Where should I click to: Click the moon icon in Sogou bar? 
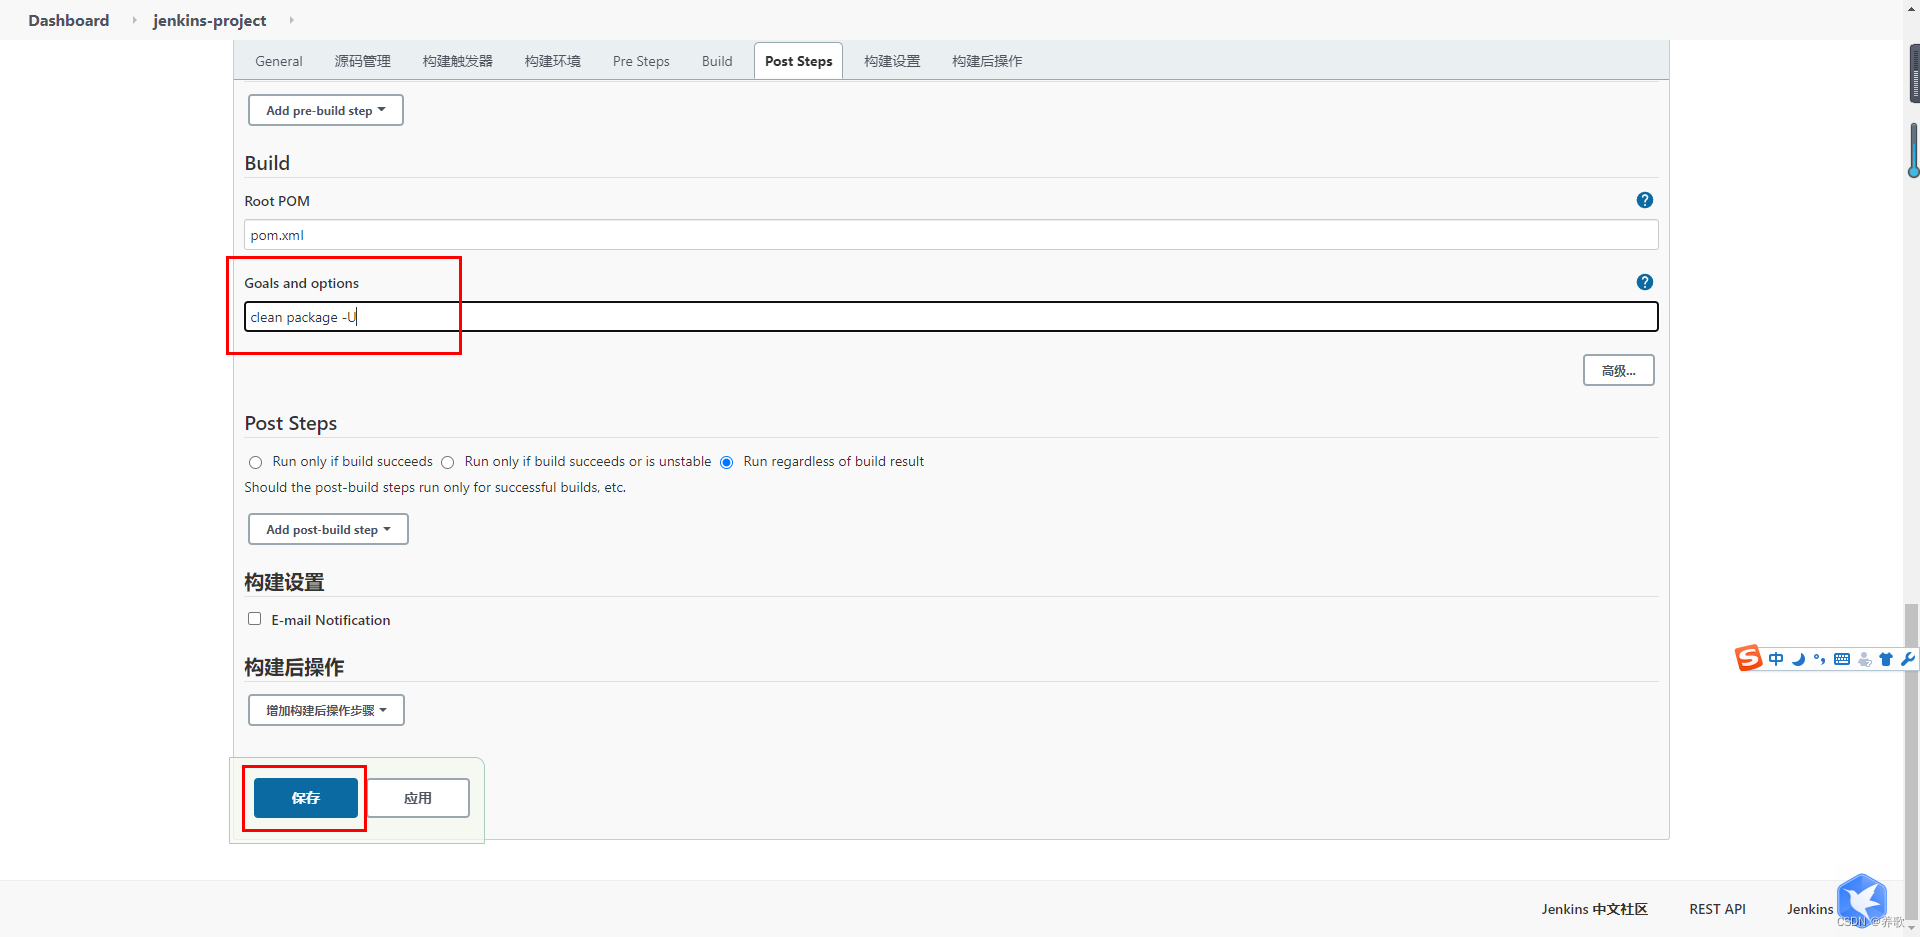tap(1798, 659)
